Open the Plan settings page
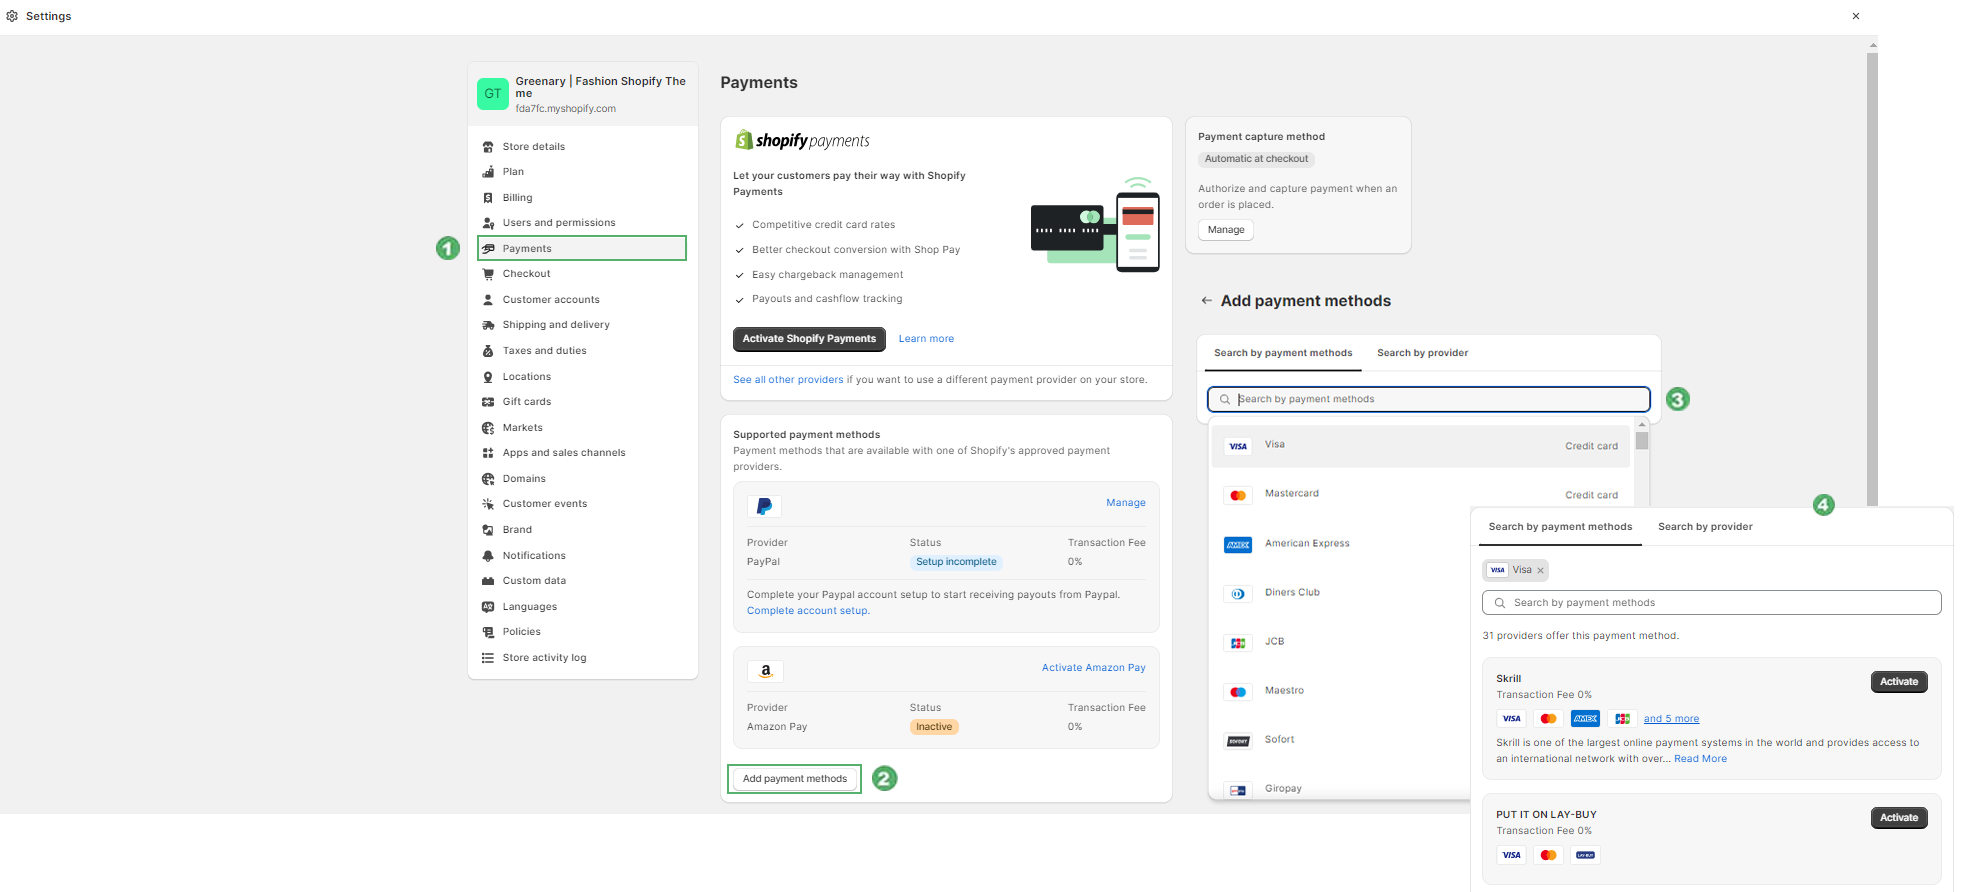The image size is (1974, 892). tap(513, 172)
